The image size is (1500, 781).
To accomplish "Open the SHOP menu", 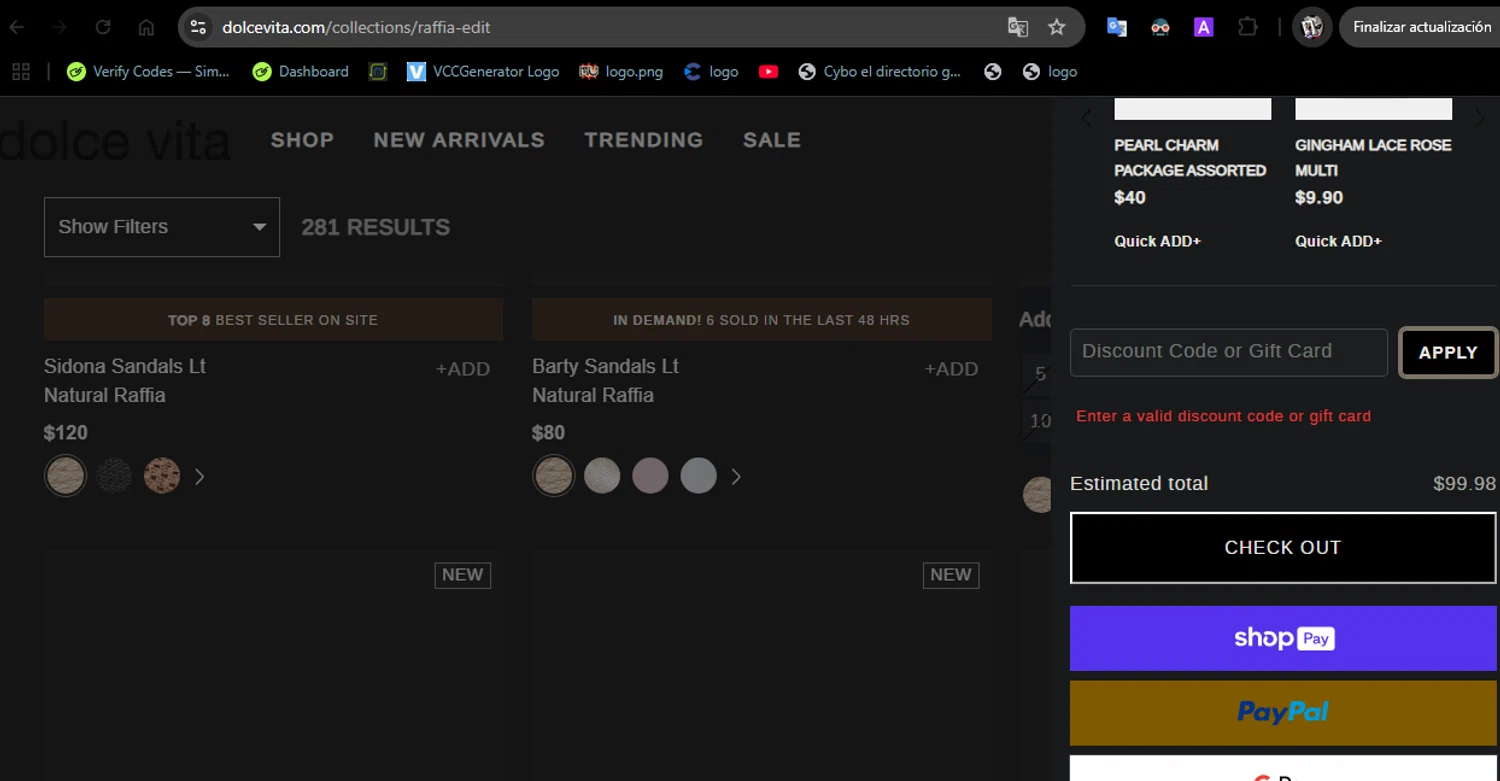I will click(x=302, y=140).
